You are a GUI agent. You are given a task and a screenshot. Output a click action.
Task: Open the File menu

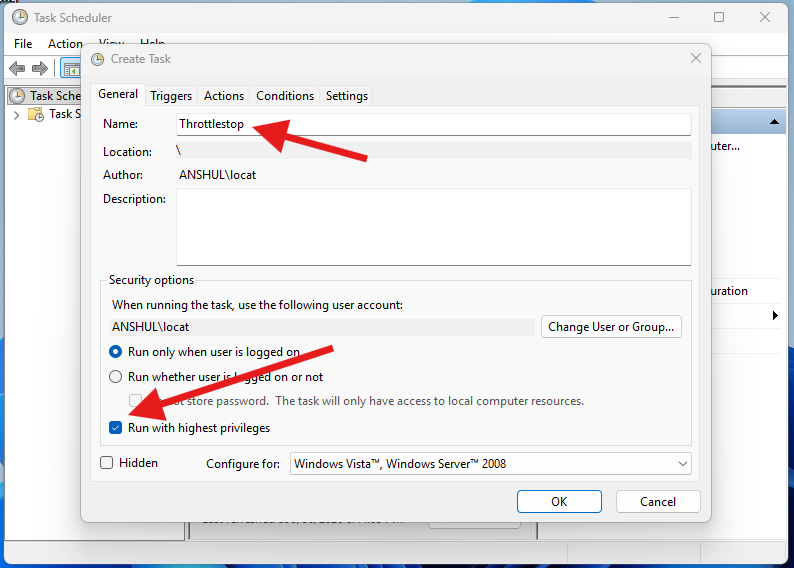click(x=23, y=44)
